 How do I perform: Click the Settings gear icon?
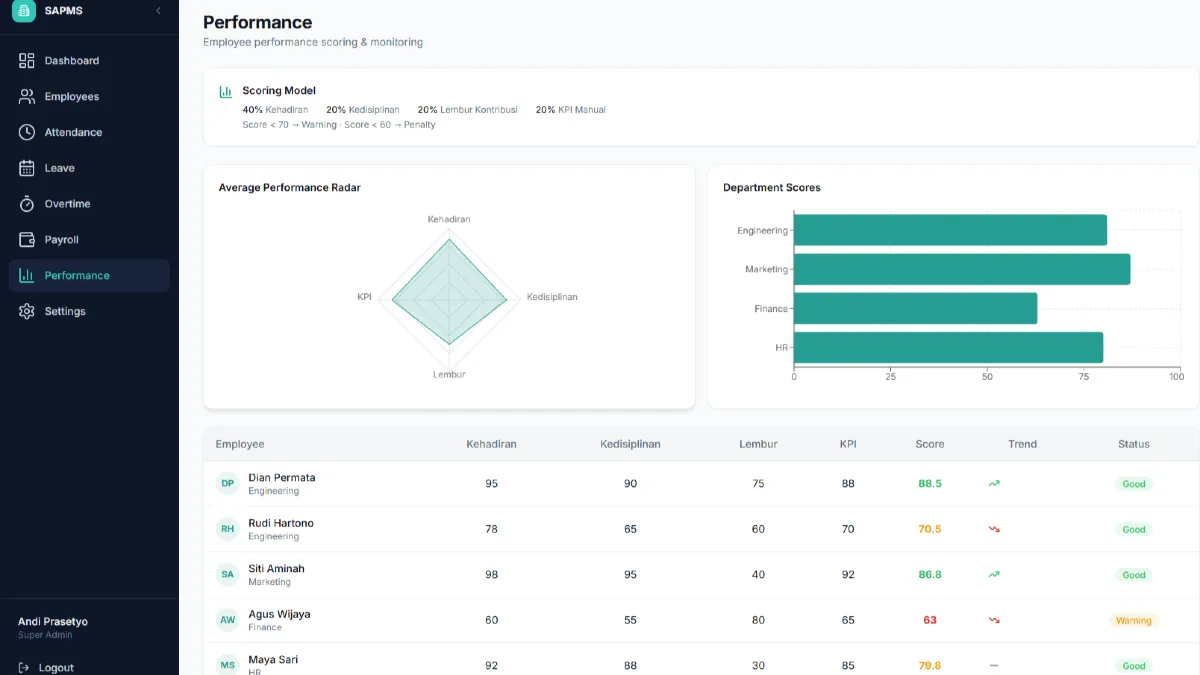click(x=27, y=311)
